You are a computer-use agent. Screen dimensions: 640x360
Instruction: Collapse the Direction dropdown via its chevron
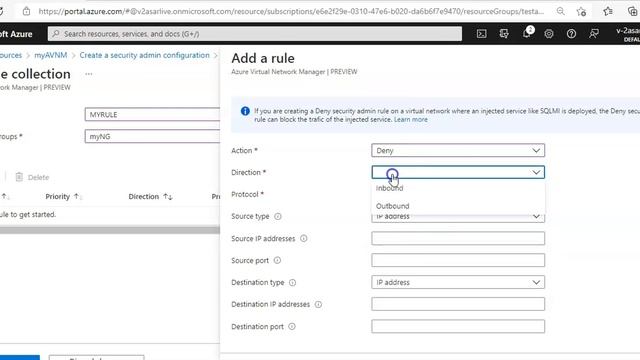[536, 172]
